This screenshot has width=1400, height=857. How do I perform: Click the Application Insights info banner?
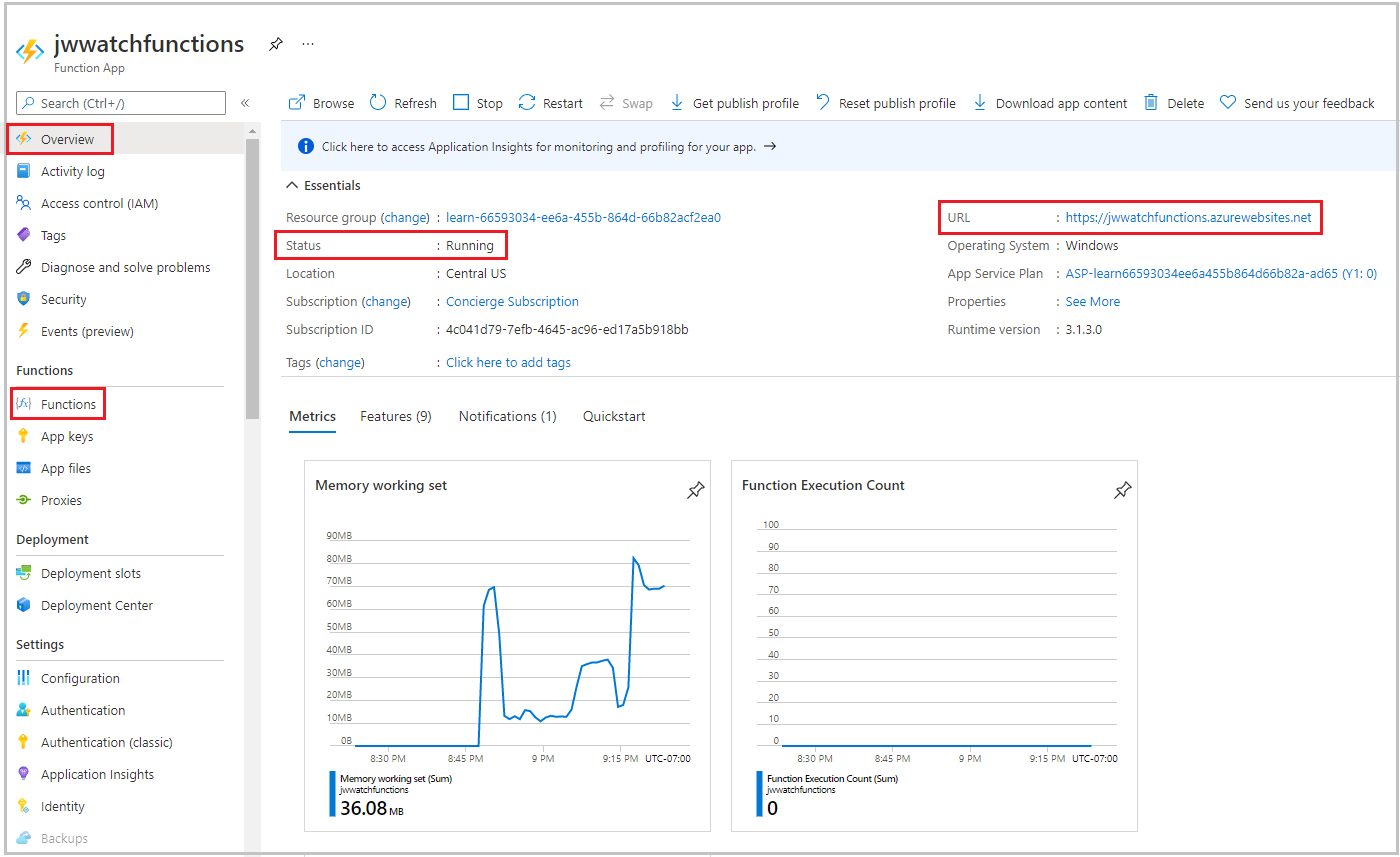pos(838,146)
